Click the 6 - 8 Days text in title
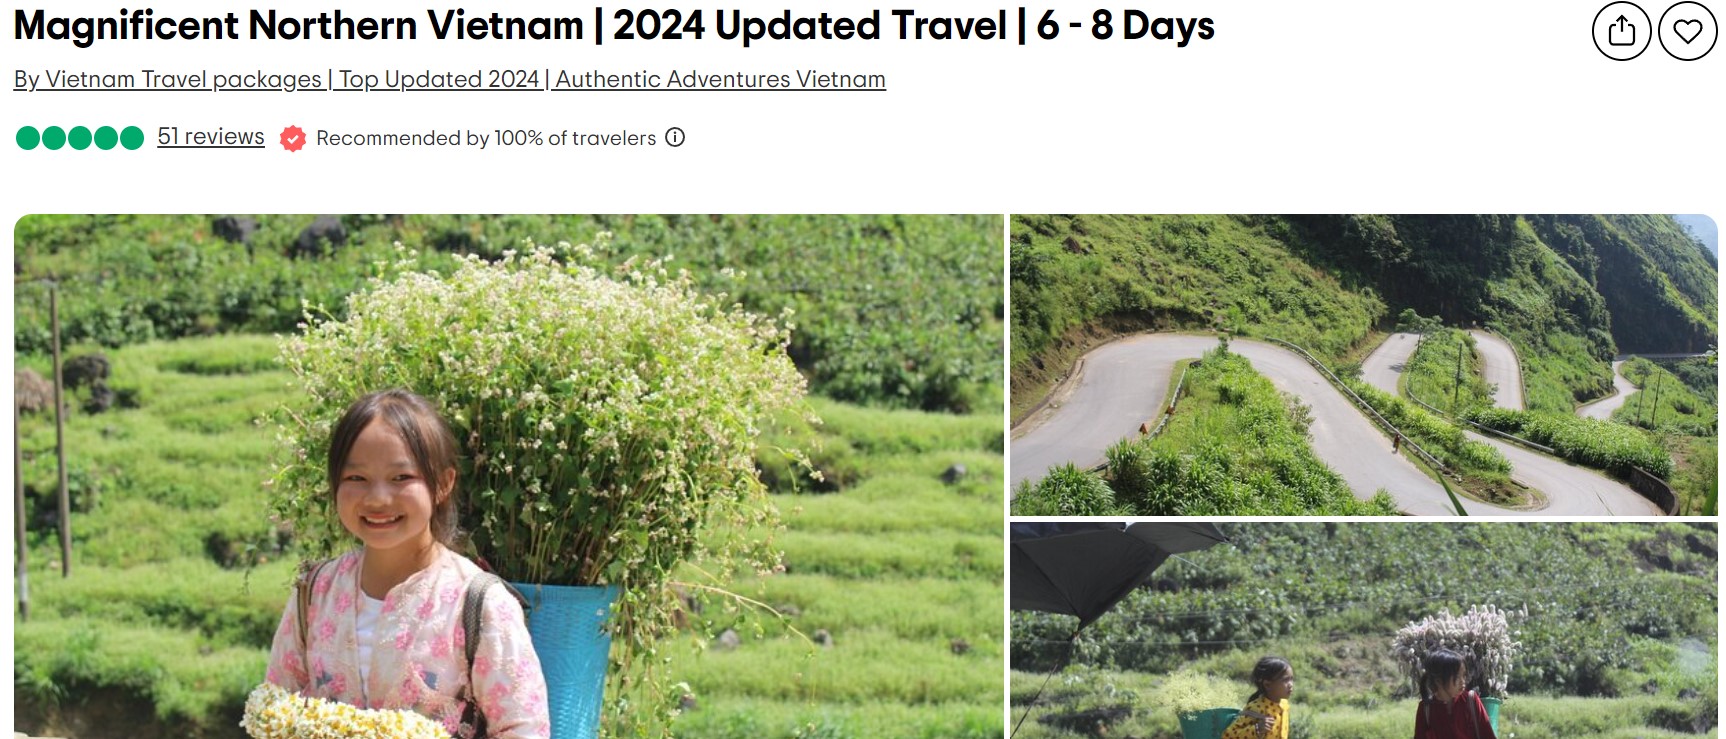The width and height of the screenshot is (1726, 739). tap(1125, 26)
